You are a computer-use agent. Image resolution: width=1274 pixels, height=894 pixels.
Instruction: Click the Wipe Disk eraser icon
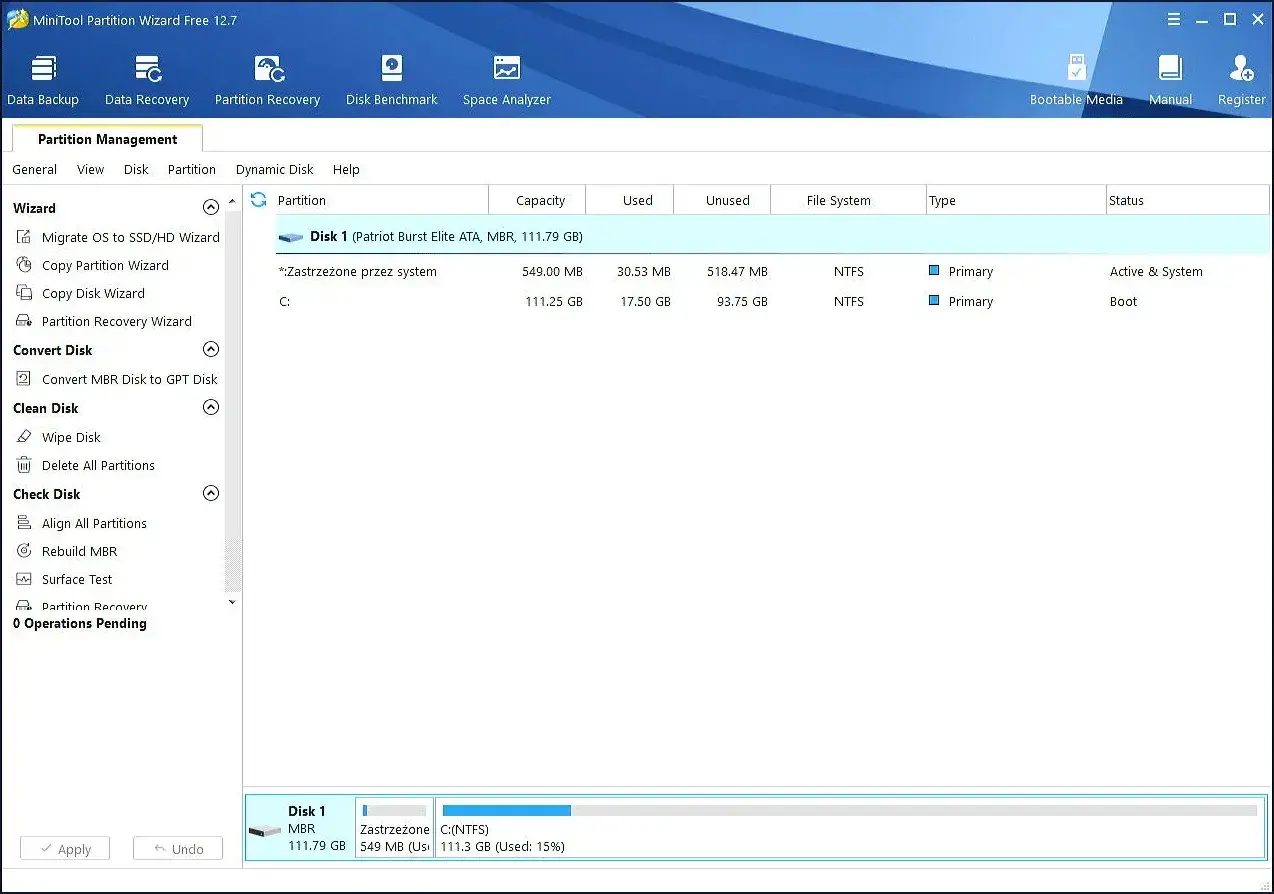click(24, 437)
